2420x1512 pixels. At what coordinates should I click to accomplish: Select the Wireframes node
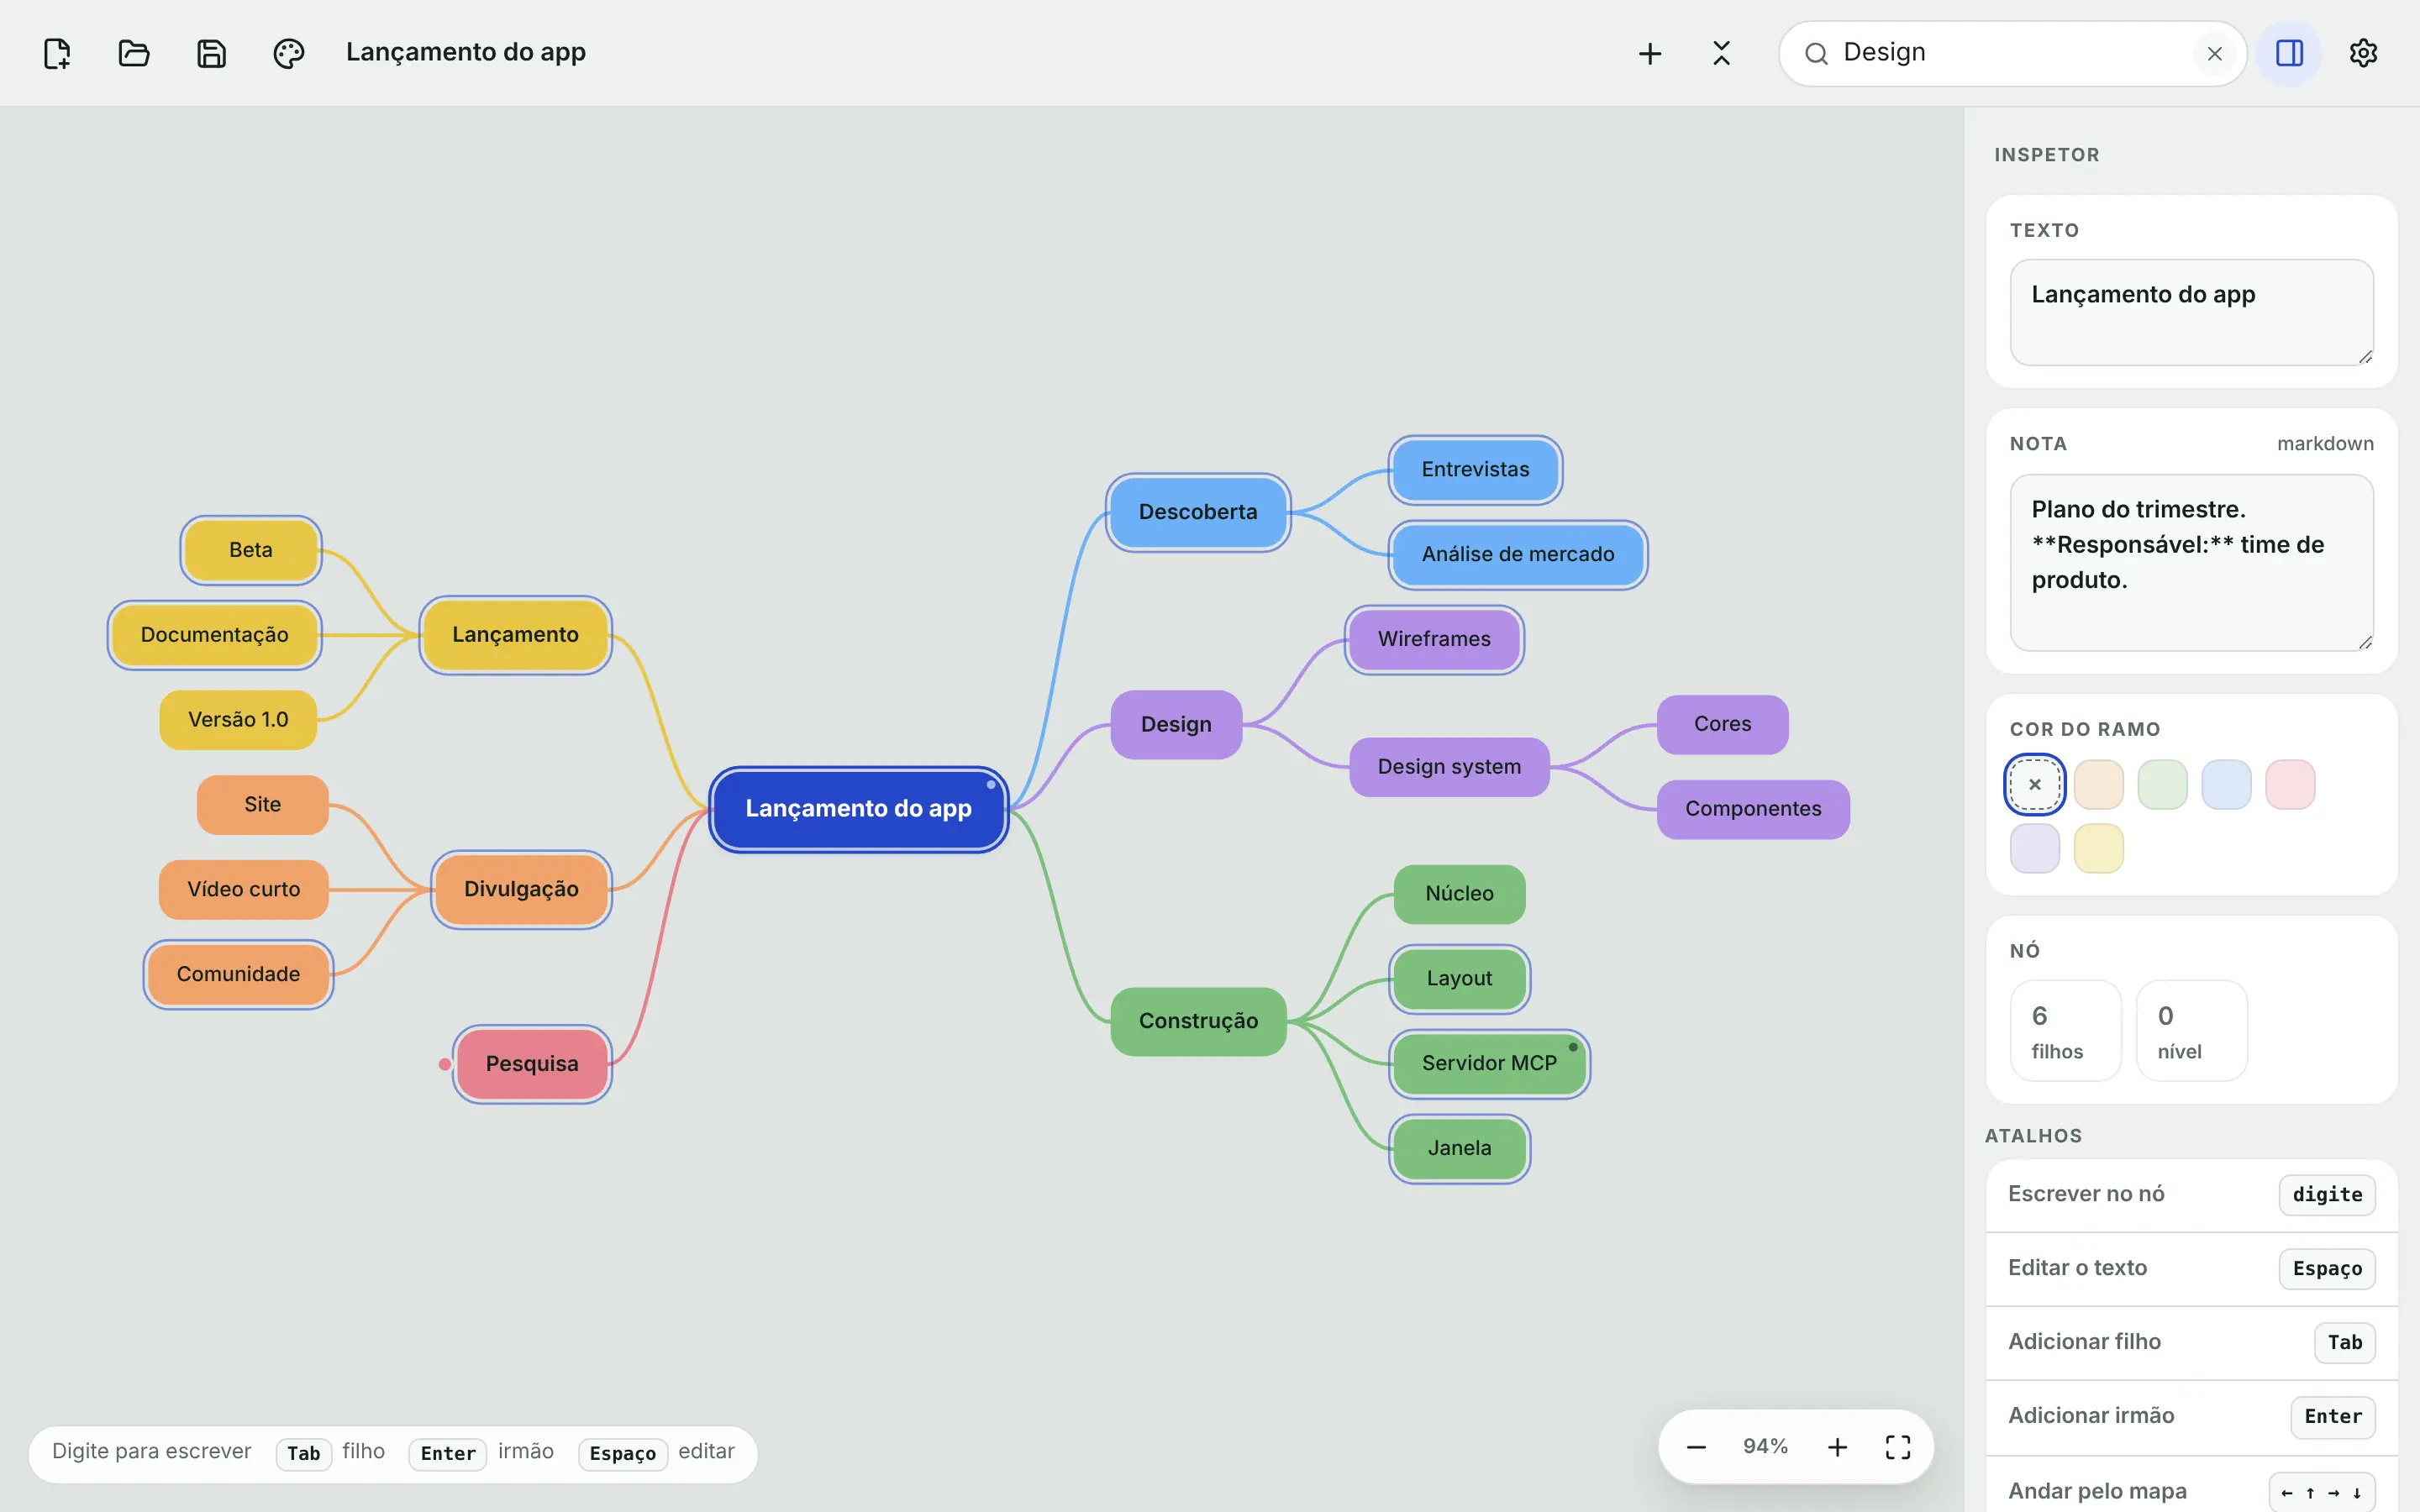click(1434, 639)
